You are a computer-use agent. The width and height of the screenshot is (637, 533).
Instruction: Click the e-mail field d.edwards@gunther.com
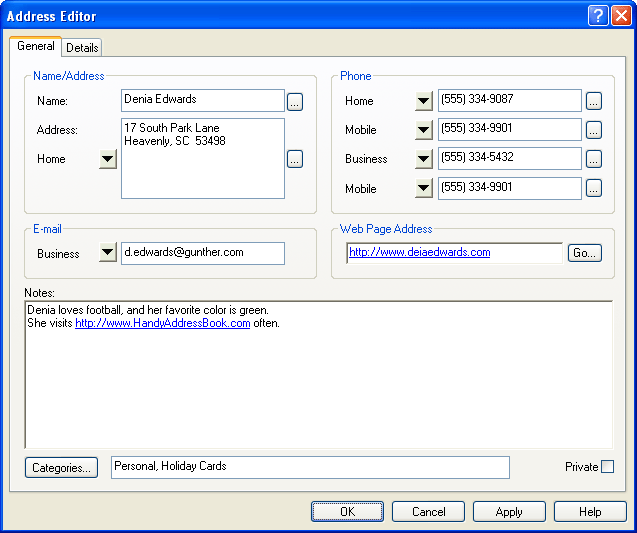click(203, 254)
